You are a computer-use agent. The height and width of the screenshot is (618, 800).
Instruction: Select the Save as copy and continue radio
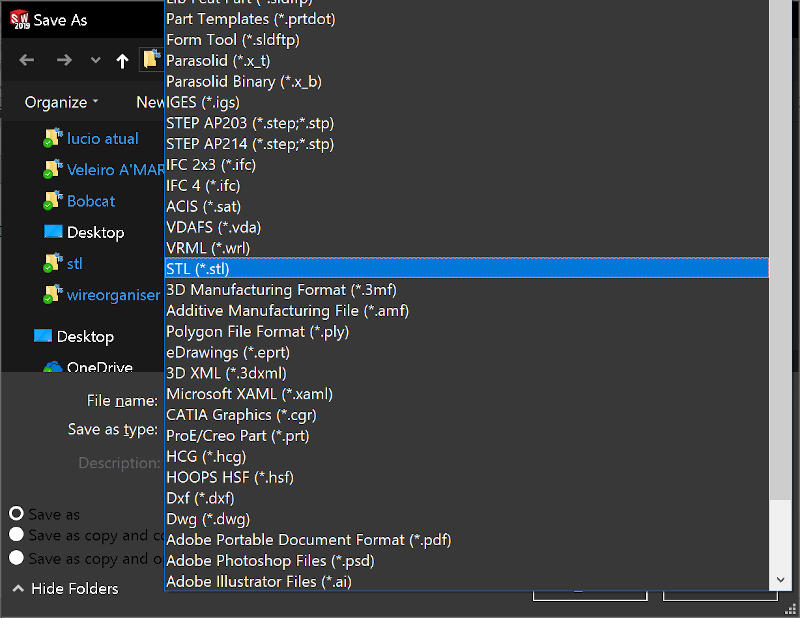coord(16,534)
